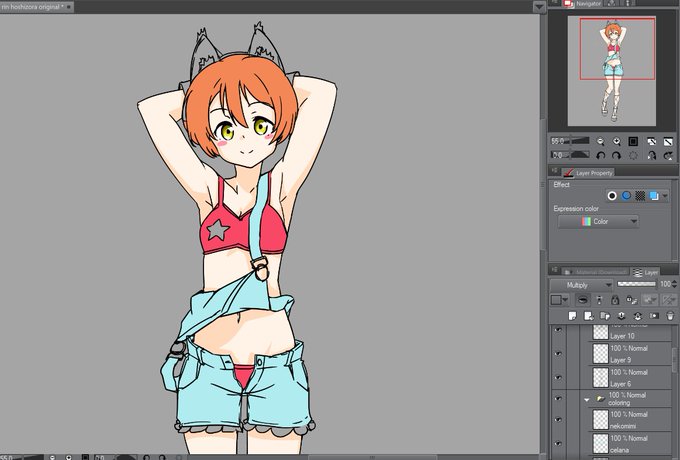Screen dimensions: 680x460
Task: Create a new layer folder
Action: [605, 316]
